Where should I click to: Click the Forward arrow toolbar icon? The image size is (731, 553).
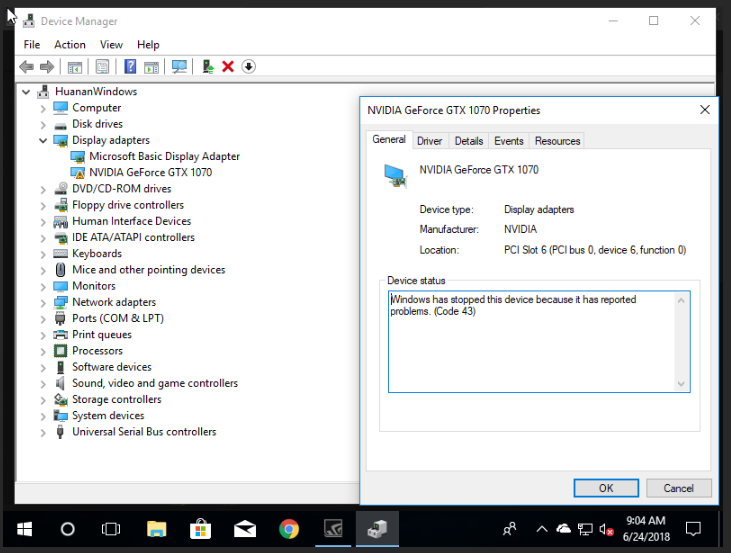(47, 67)
